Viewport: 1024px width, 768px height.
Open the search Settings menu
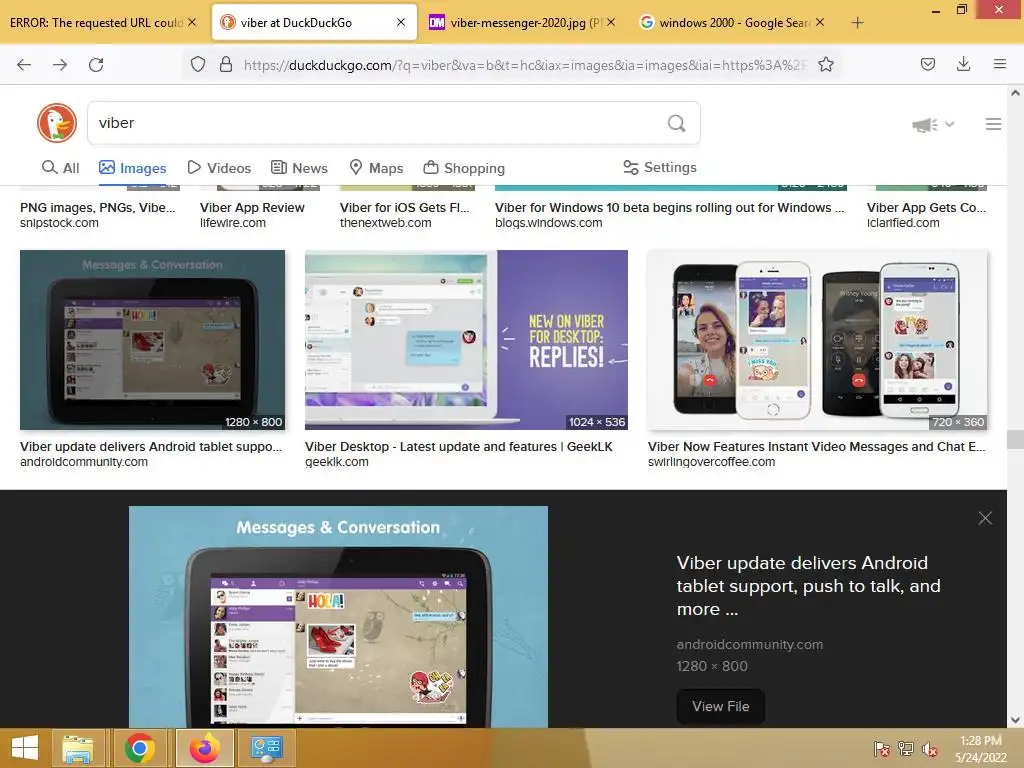[660, 168]
